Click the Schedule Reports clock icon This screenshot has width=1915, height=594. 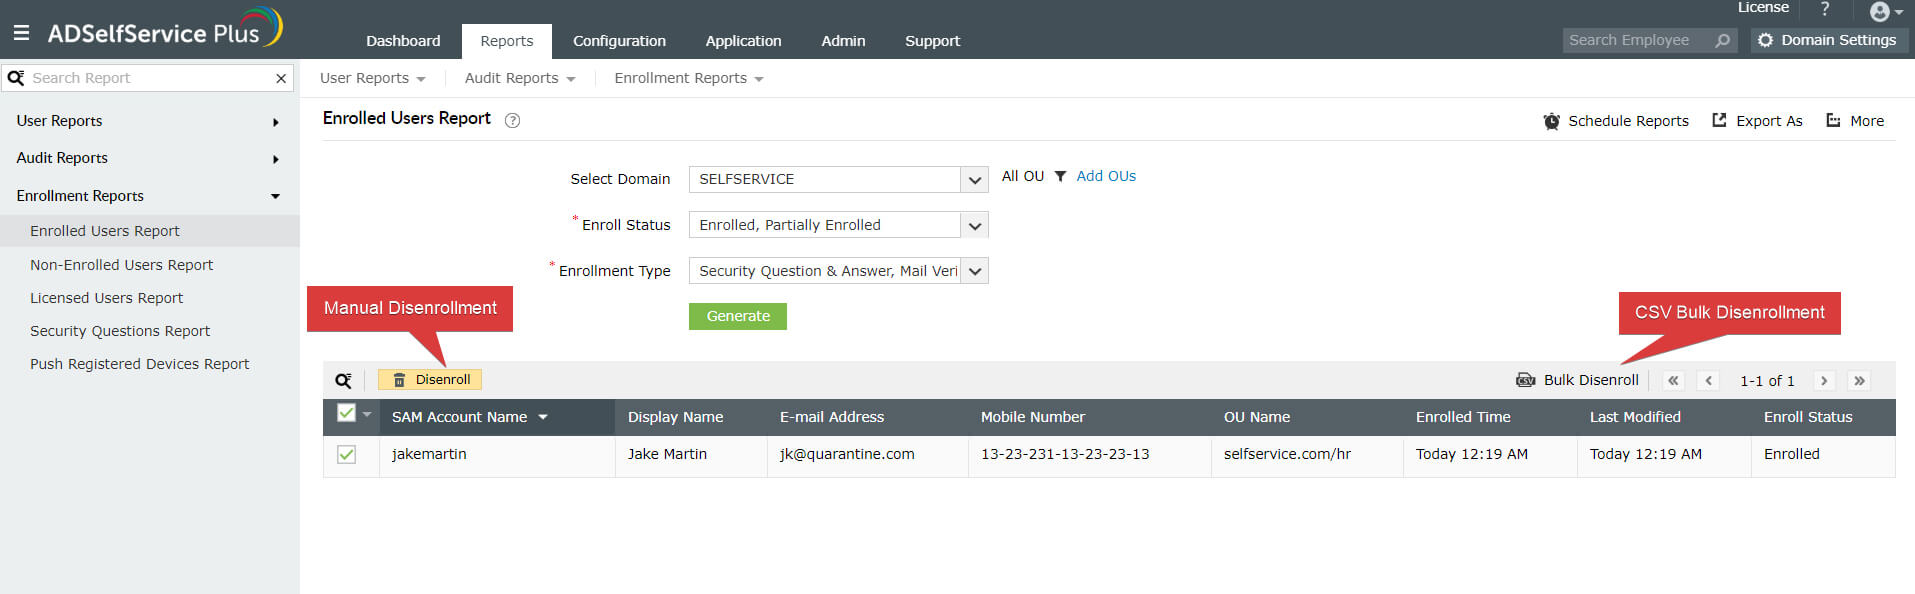pyautogui.click(x=1551, y=121)
